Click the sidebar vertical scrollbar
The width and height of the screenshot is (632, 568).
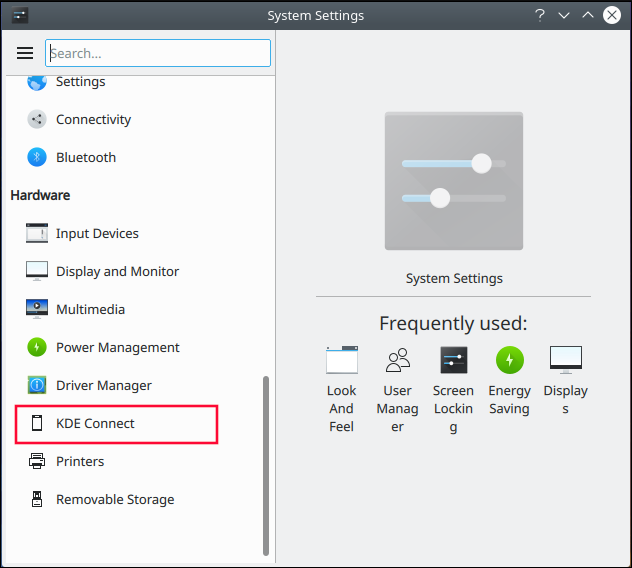[x=266, y=466]
